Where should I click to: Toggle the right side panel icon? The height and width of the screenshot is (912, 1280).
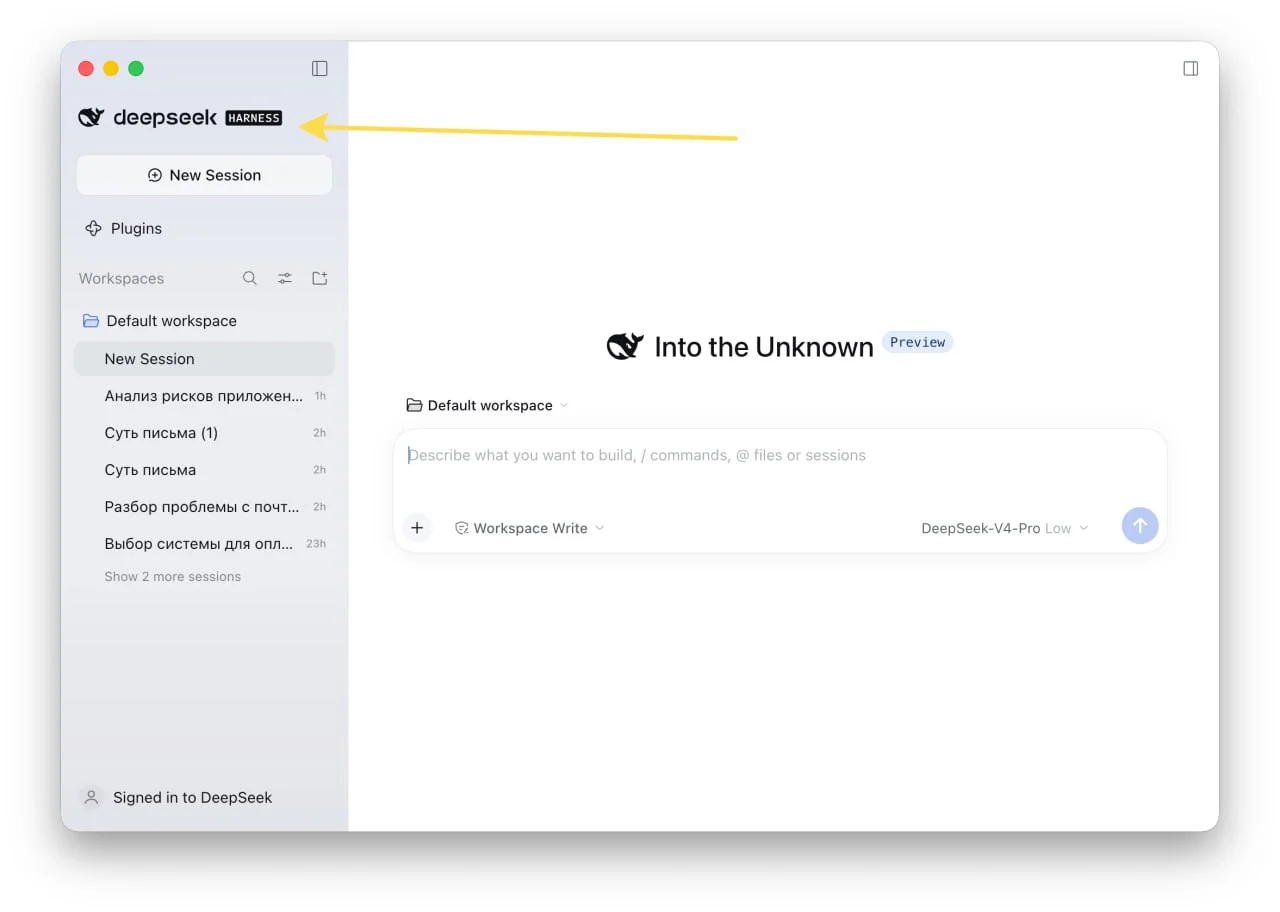[x=1190, y=68]
